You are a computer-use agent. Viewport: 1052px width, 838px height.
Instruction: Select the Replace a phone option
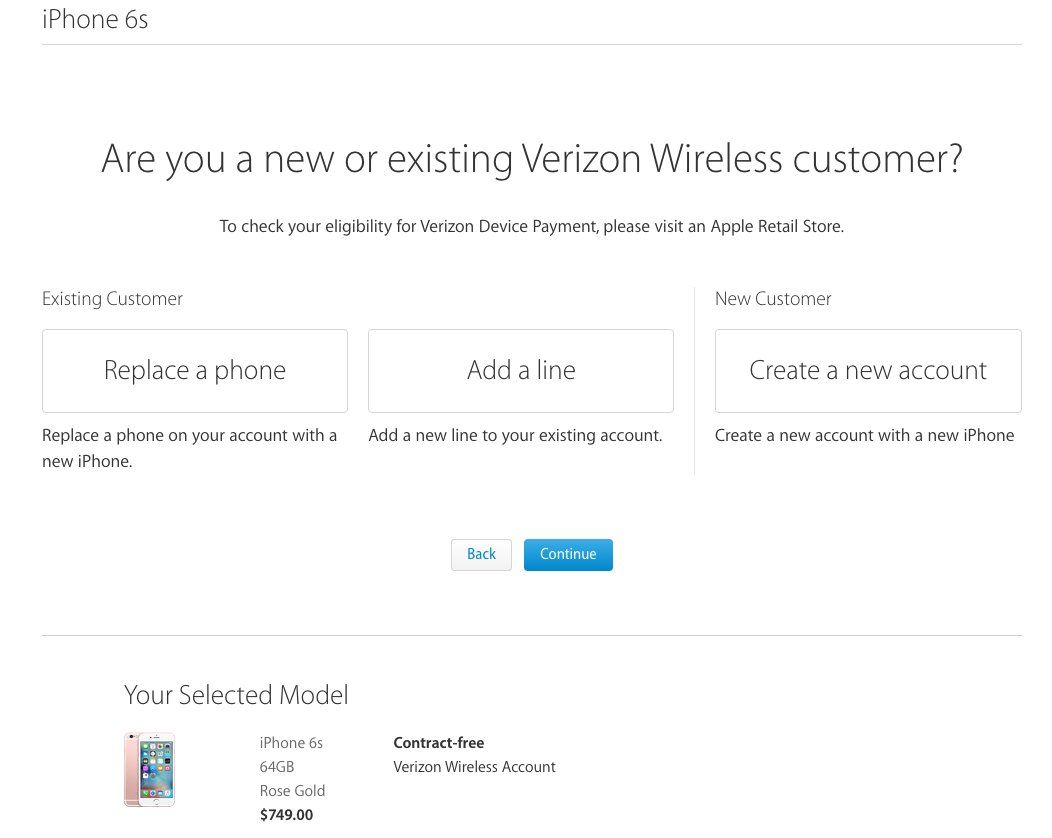pos(195,370)
